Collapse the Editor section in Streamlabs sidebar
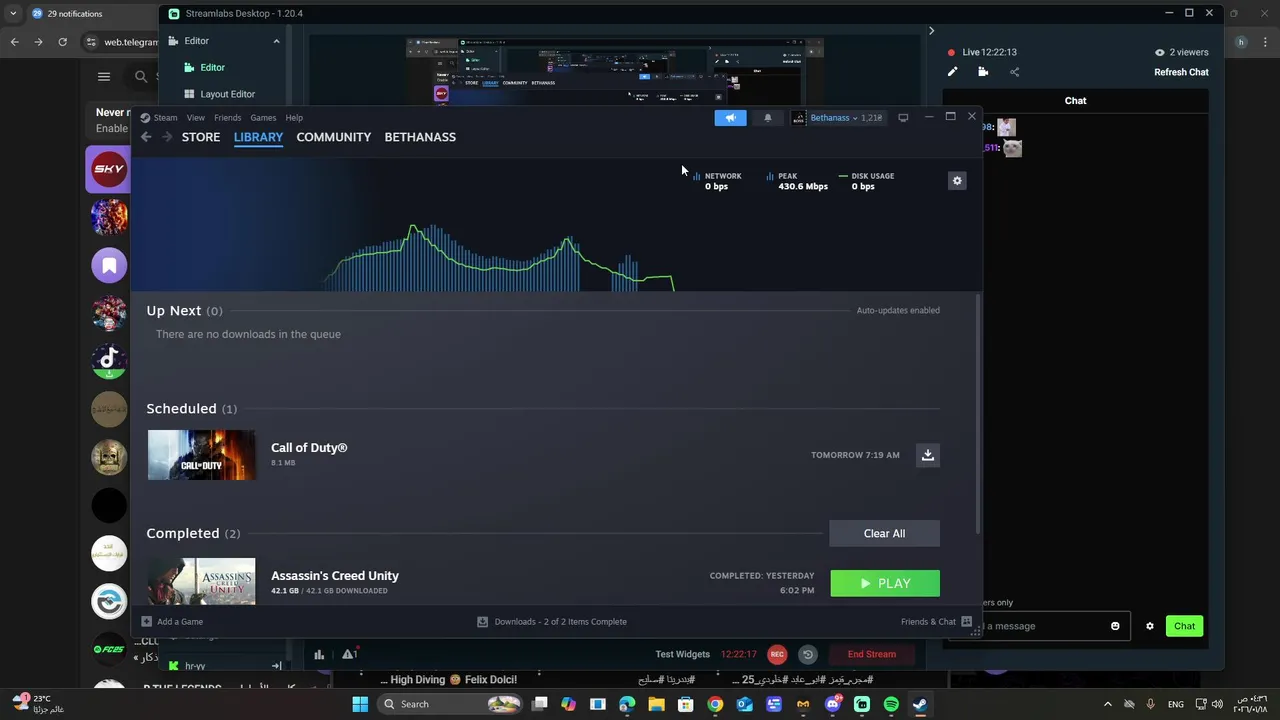The height and width of the screenshot is (720, 1280). click(x=276, y=41)
